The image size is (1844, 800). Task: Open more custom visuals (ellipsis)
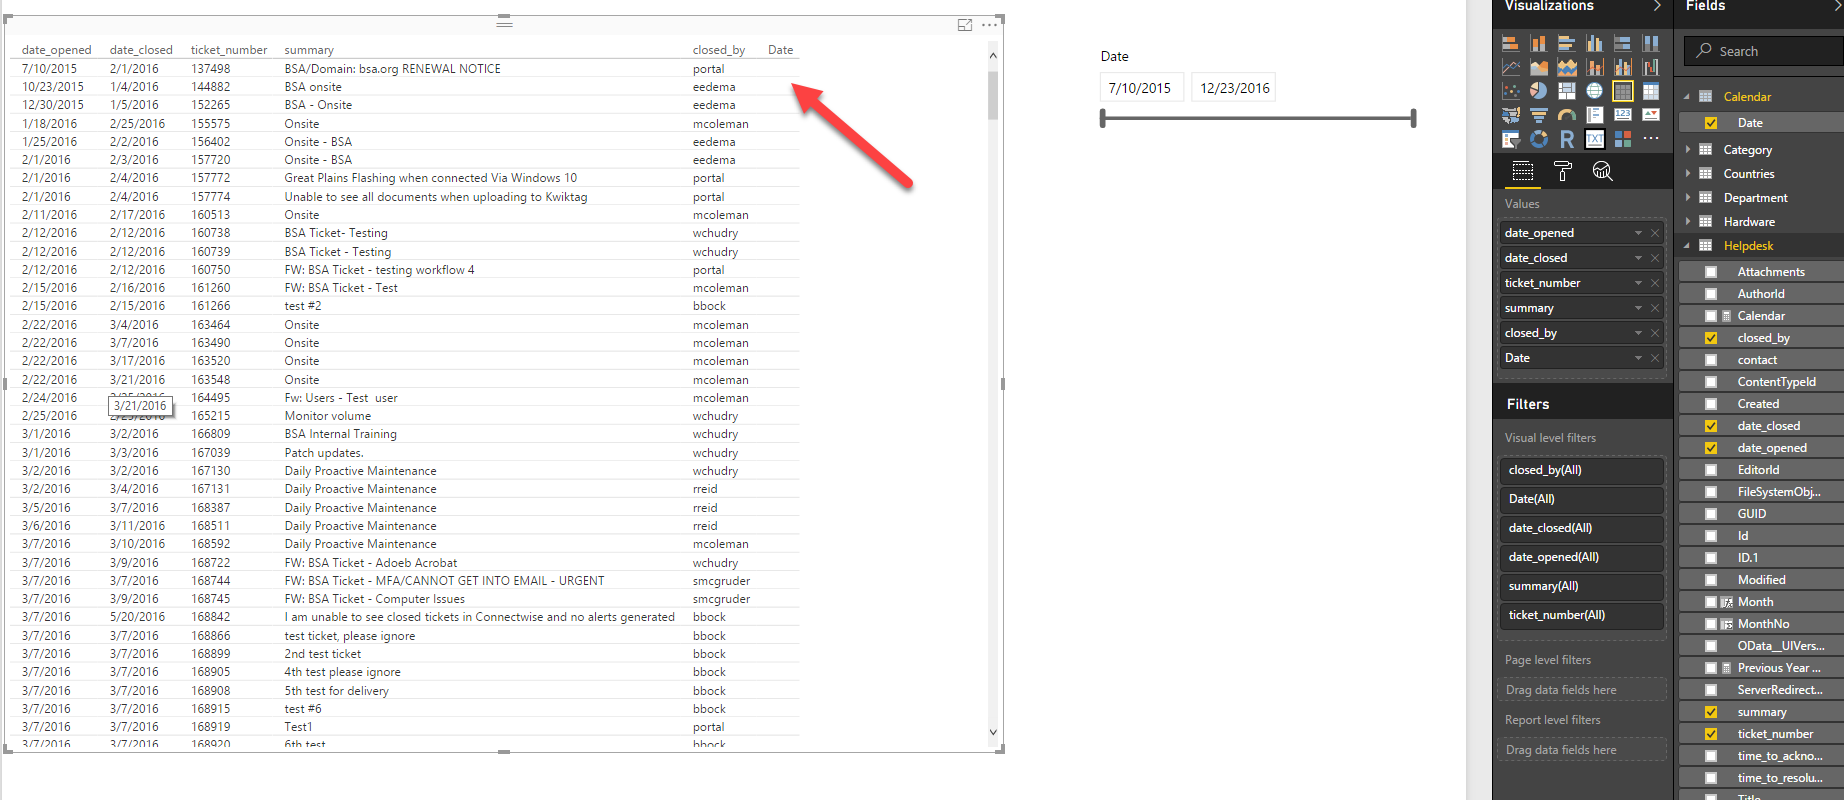point(1651,139)
